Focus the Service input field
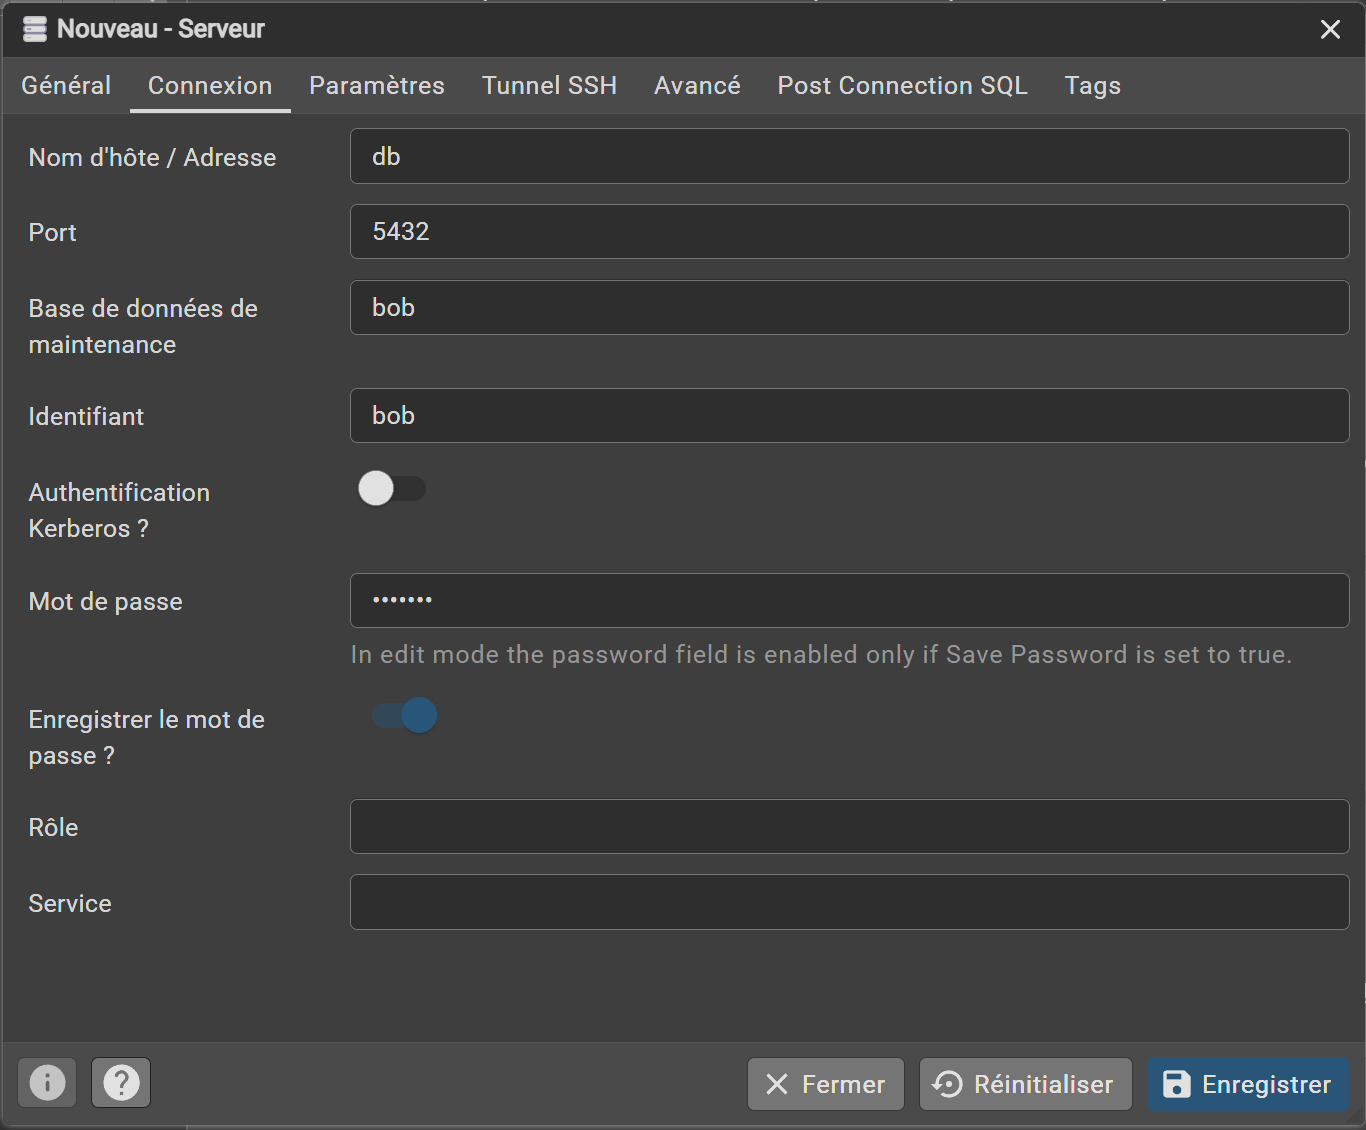The height and width of the screenshot is (1130, 1366). click(x=849, y=902)
